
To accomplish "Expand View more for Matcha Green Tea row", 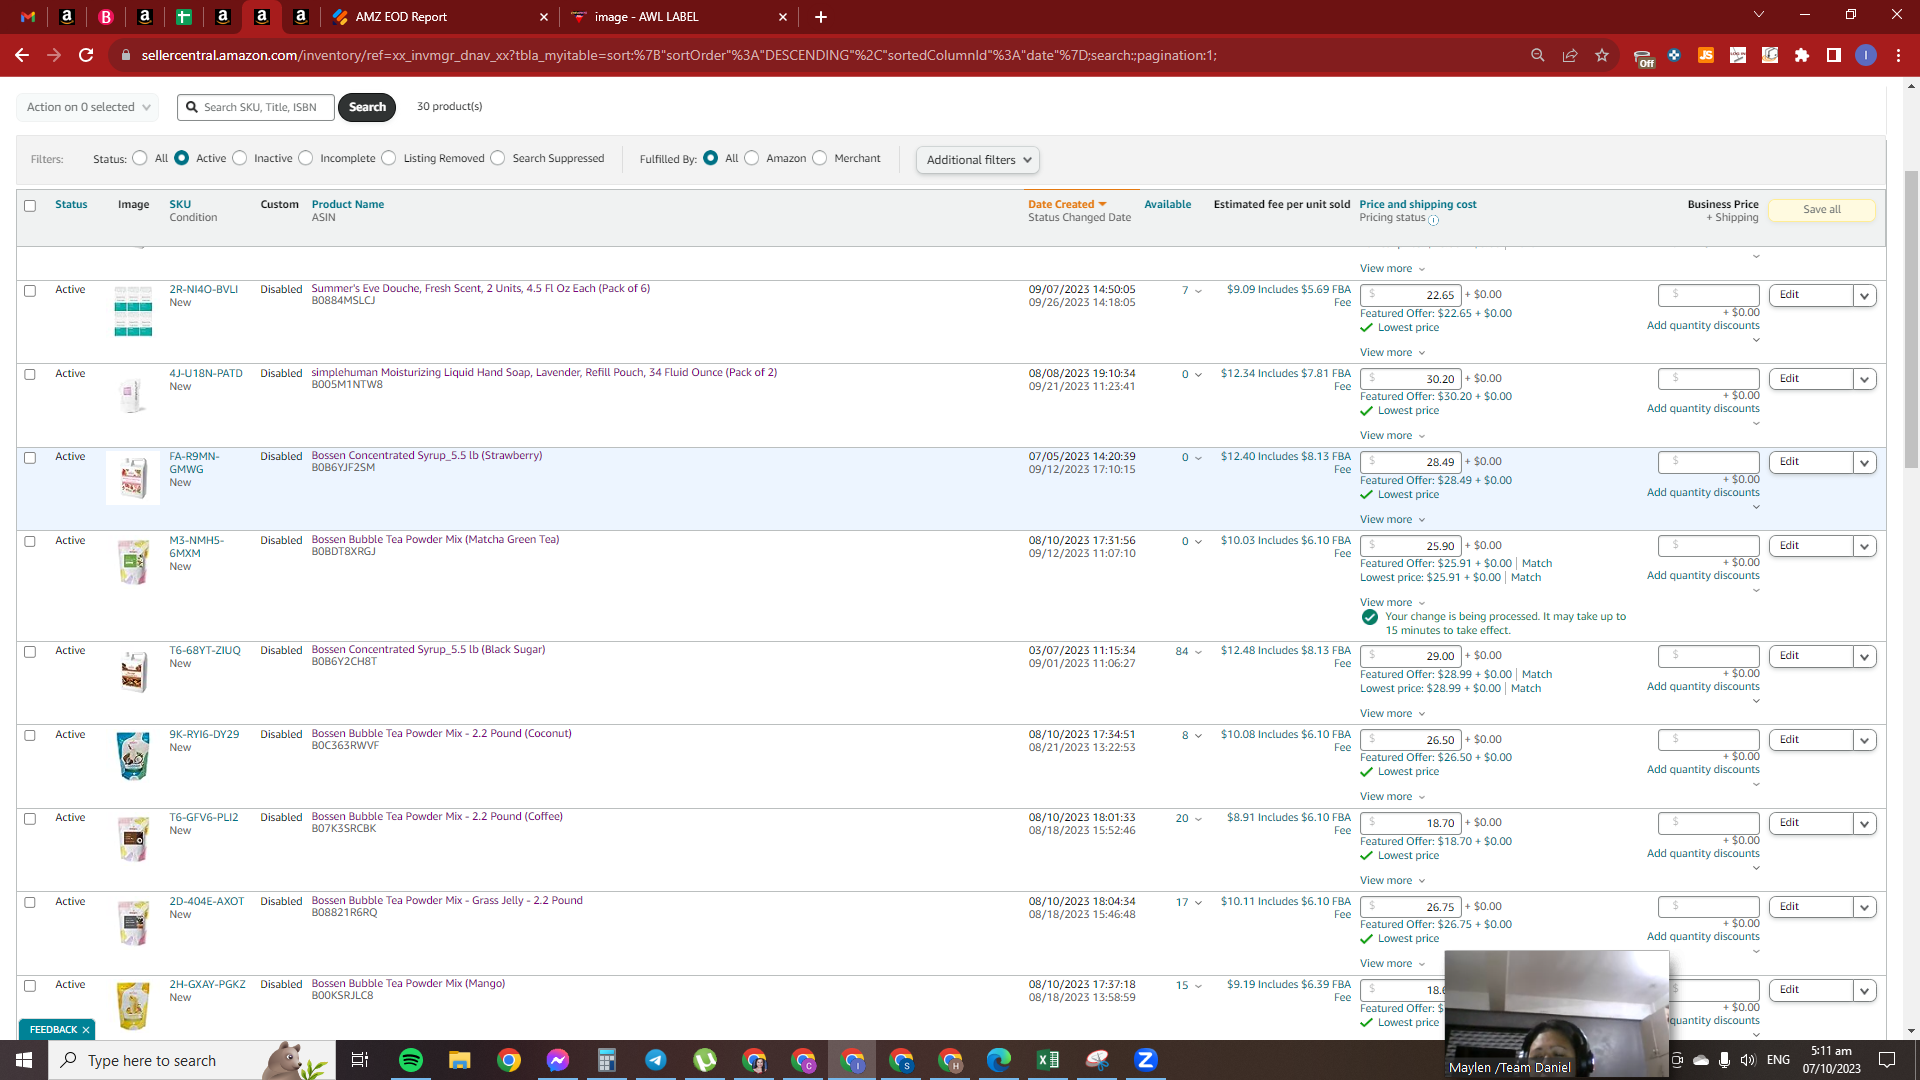I will (1392, 603).
